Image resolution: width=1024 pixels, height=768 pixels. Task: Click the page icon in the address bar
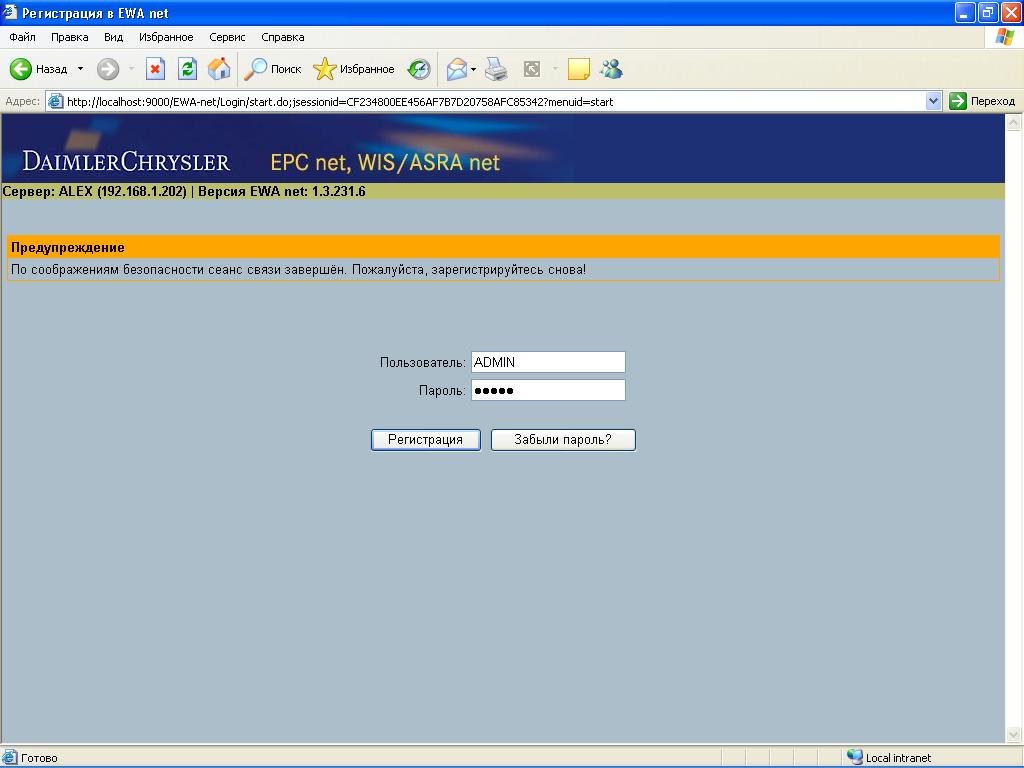point(56,101)
